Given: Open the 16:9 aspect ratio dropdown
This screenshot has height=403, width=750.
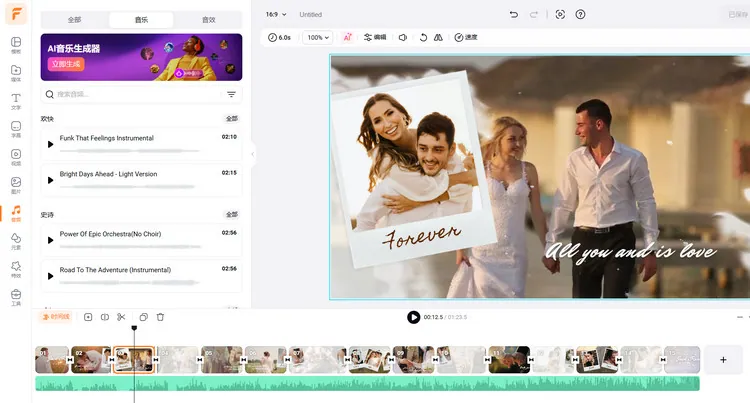Looking at the screenshot, I should pyautogui.click(x=276, y=14).
